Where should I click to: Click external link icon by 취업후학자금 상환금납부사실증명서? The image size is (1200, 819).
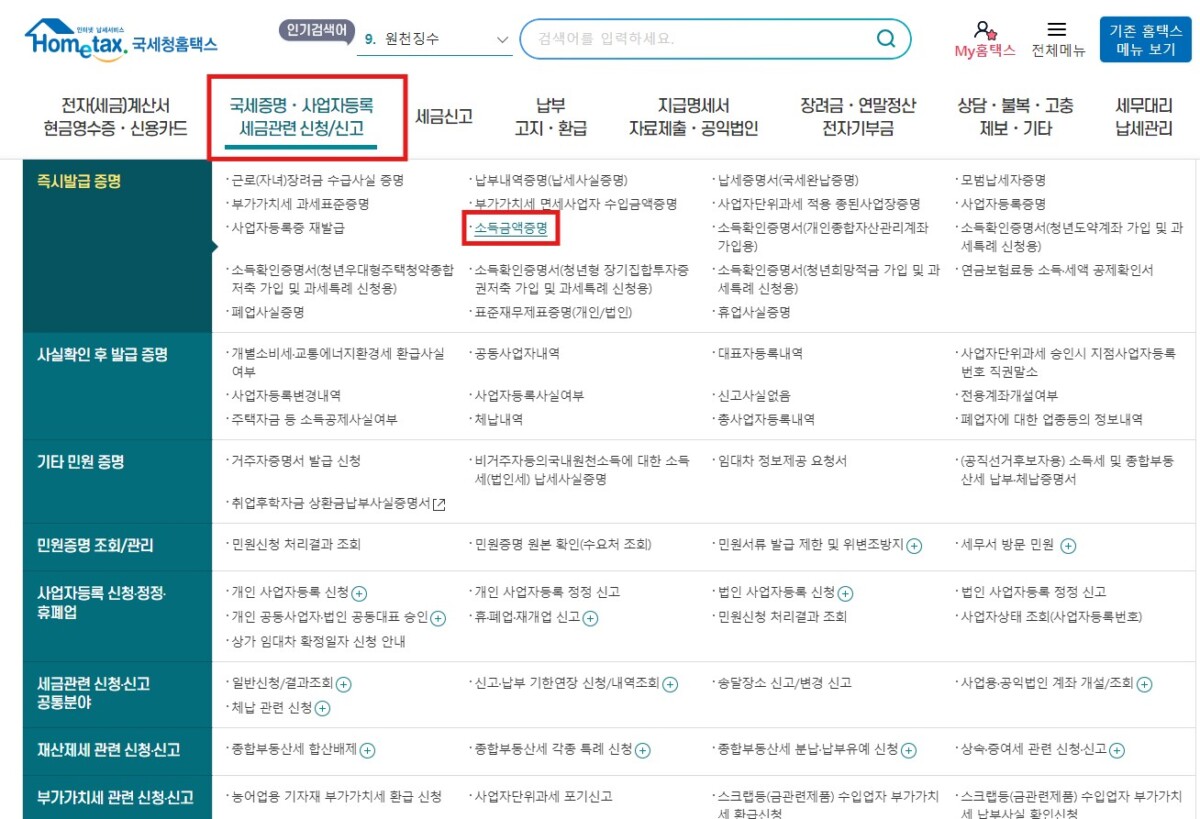pyautogui.click(x=439, y=504)
